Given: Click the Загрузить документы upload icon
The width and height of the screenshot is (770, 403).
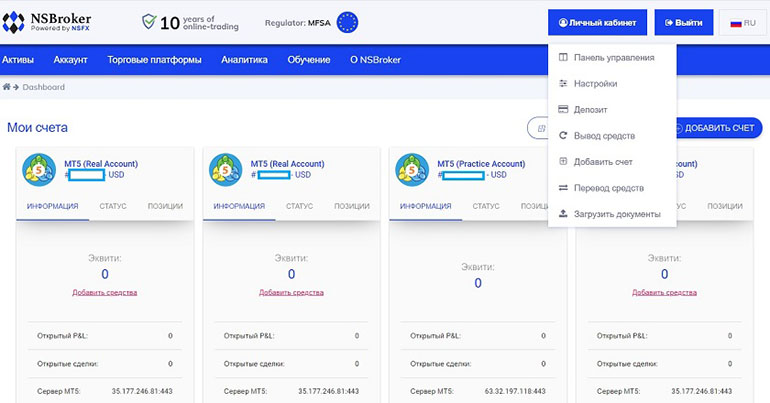Looking at the screenshot, I should (x=563, y=213).
